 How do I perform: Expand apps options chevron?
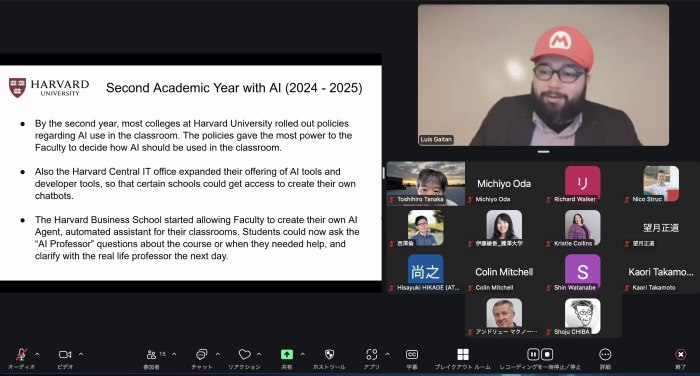tap(388, 354)
